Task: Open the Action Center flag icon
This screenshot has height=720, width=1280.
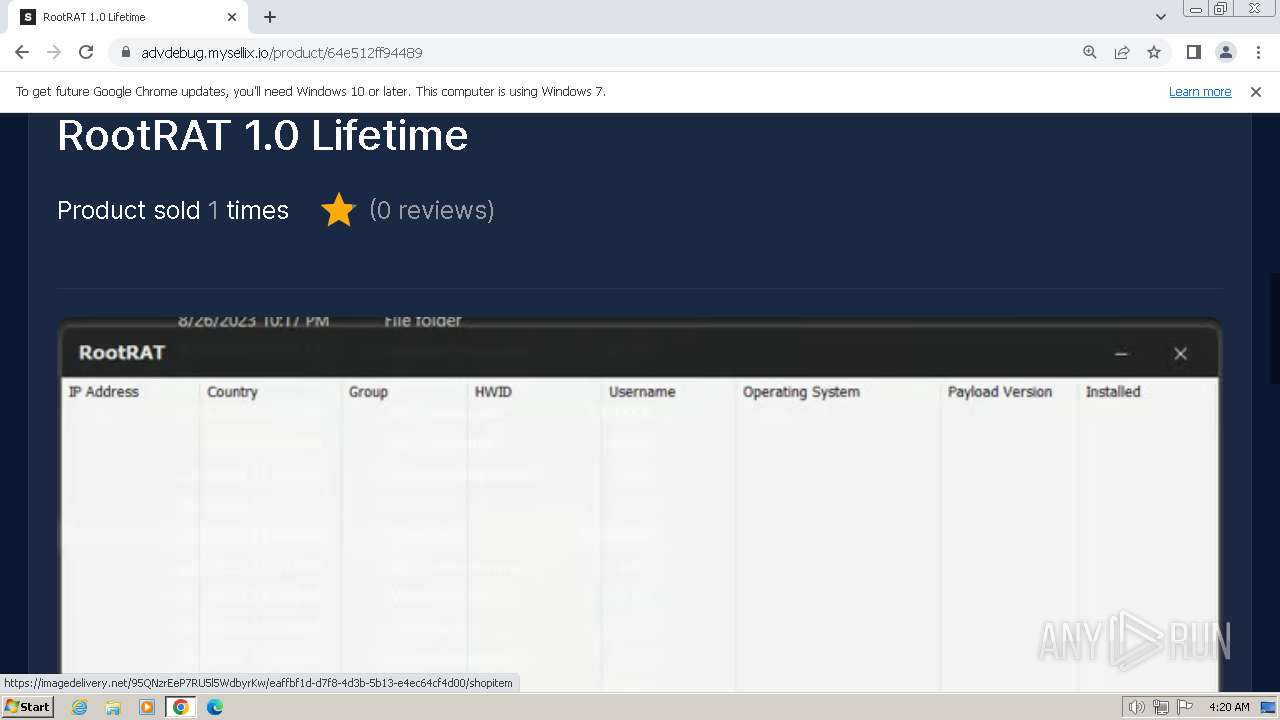Action: [x=1183, y=707]
